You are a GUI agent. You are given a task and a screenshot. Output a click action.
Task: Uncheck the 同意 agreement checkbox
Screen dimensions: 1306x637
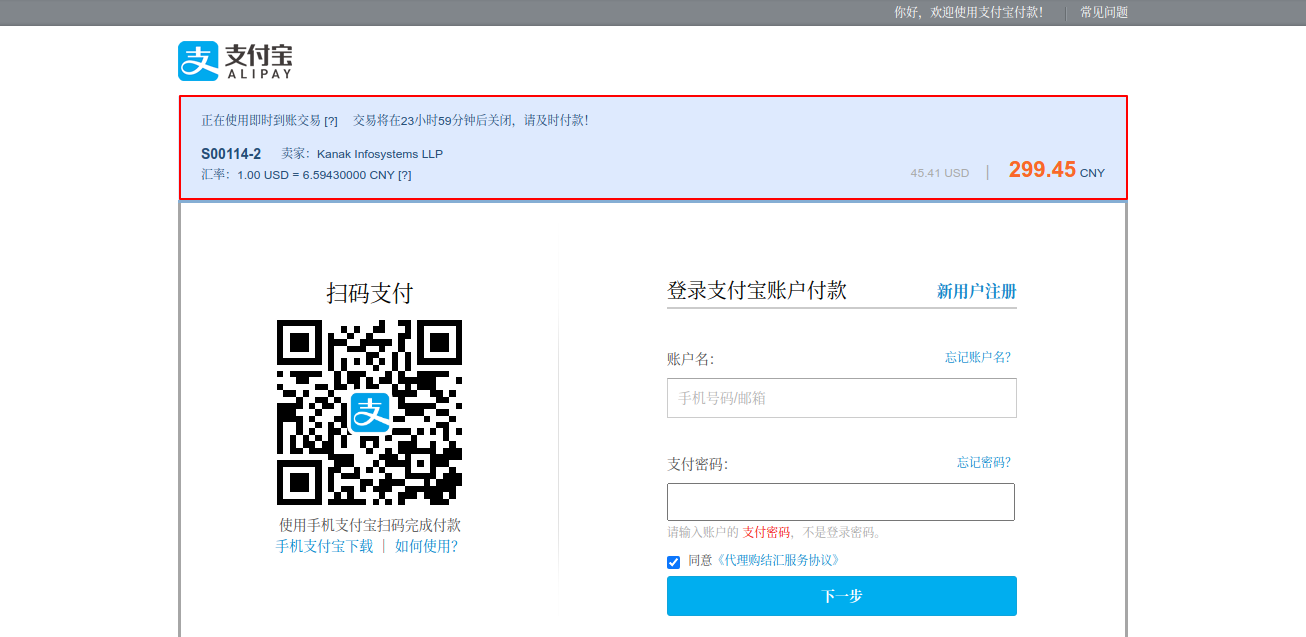pyautogui.click(x=674, y=562)
